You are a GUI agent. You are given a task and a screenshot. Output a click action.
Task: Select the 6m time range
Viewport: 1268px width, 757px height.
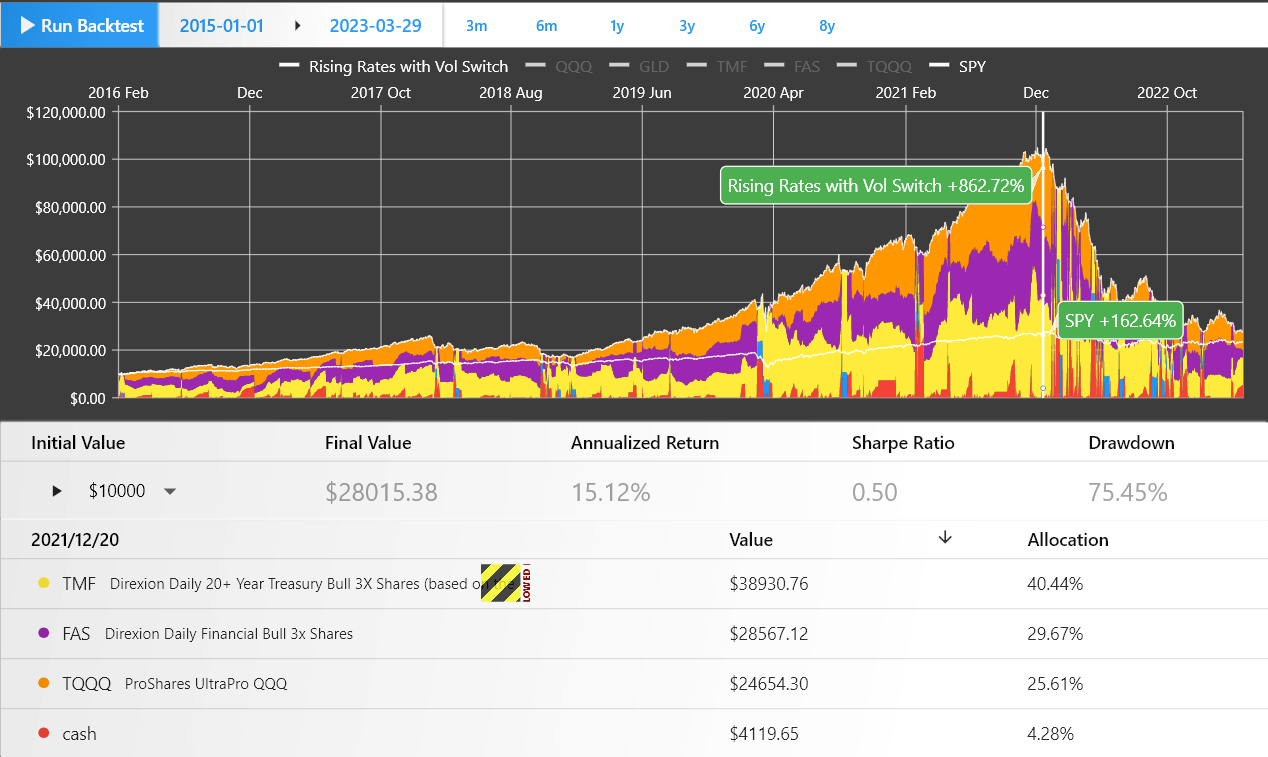click(x=546, y=26)
